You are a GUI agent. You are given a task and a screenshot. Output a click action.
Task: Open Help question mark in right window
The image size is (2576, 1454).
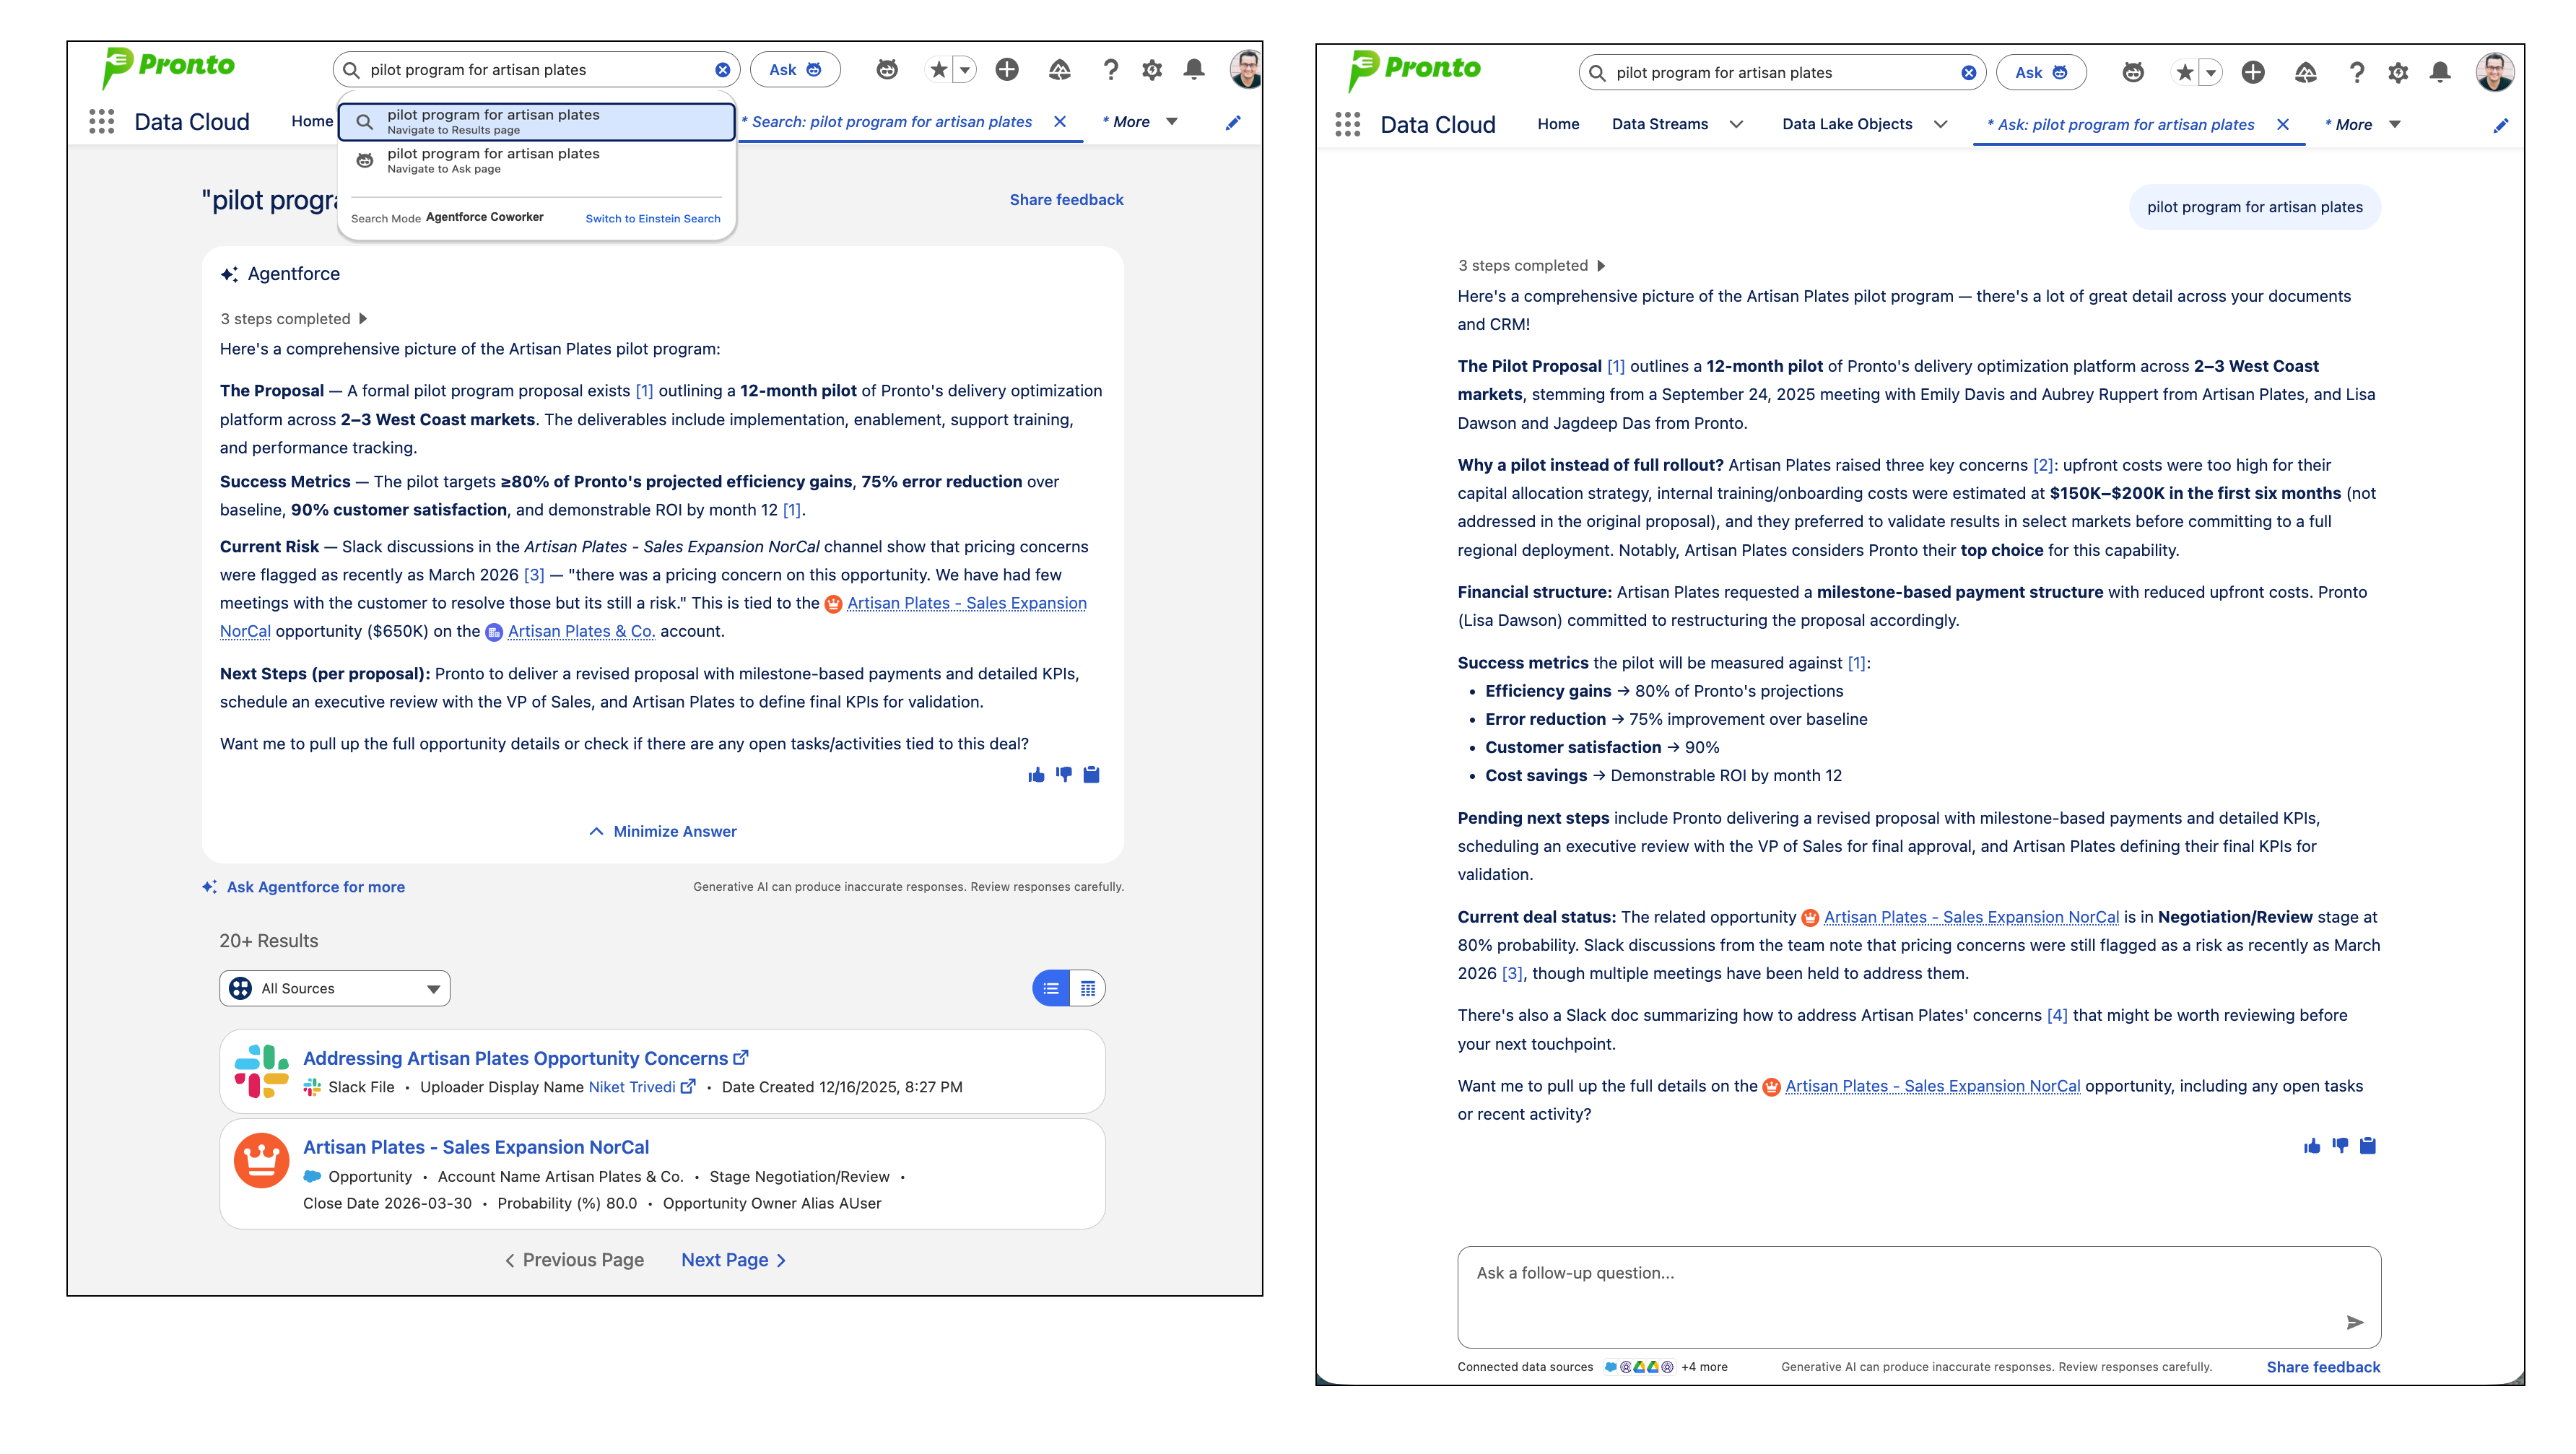[2356, 73]
